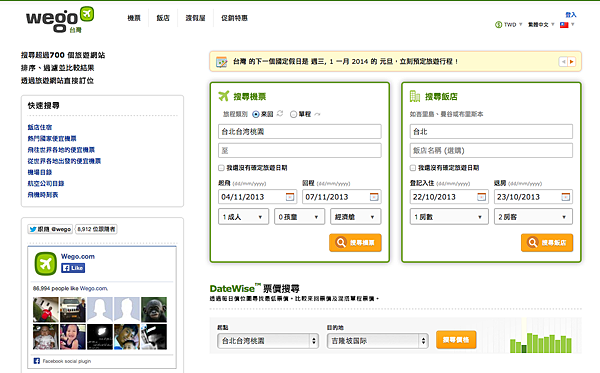This screenshot has height=373, width=600.
Task: Open calendar icon for check-out date
Action: (x=565, y=197)
